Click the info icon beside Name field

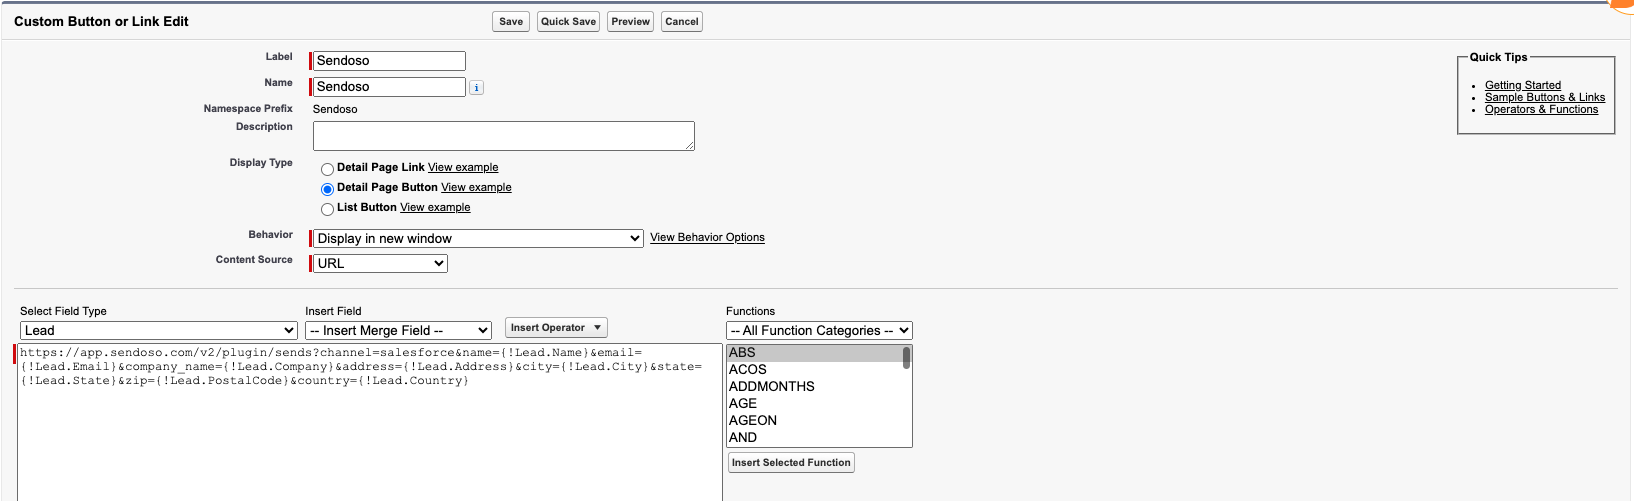[477, 88]
